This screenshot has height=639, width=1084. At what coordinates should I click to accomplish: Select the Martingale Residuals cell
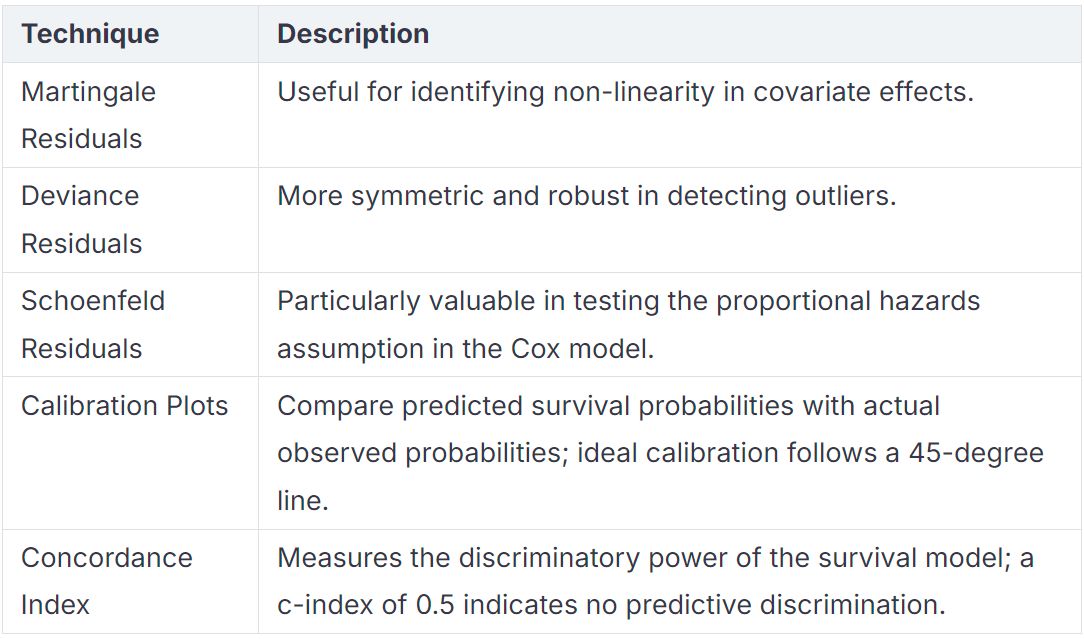click(x=131, y=115)
